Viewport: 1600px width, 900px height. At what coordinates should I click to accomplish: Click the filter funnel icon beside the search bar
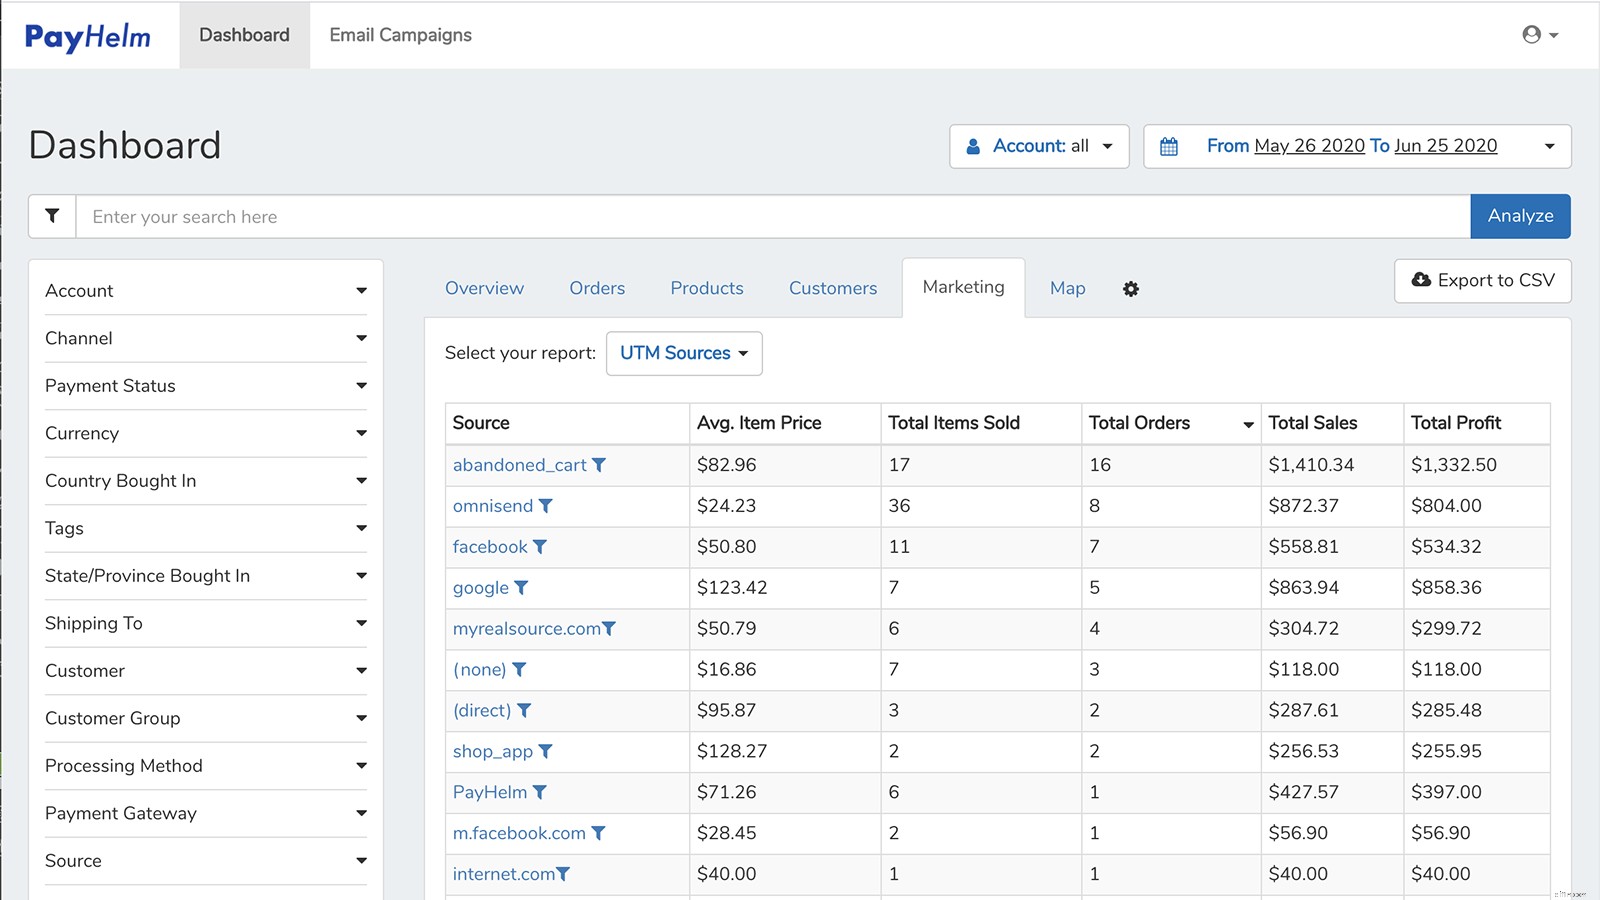click(x=52, y=216)
